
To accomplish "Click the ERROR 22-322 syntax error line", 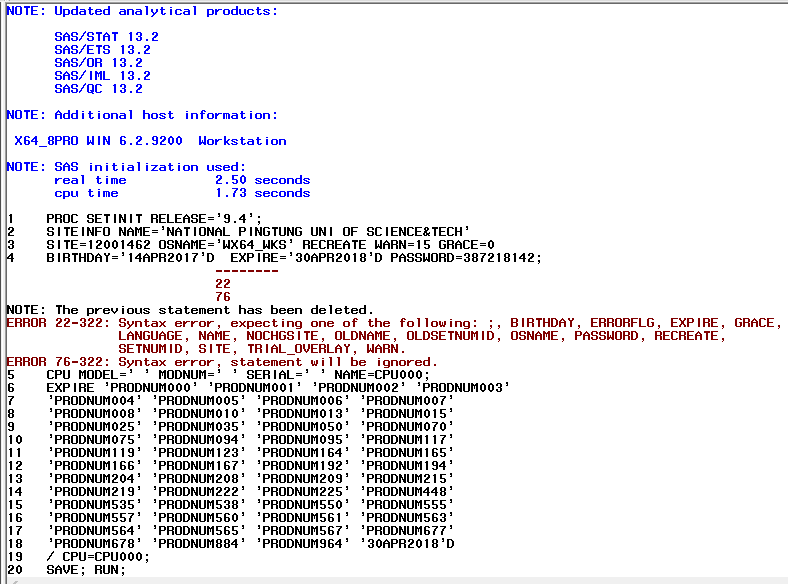I will [x=395, y=323].
